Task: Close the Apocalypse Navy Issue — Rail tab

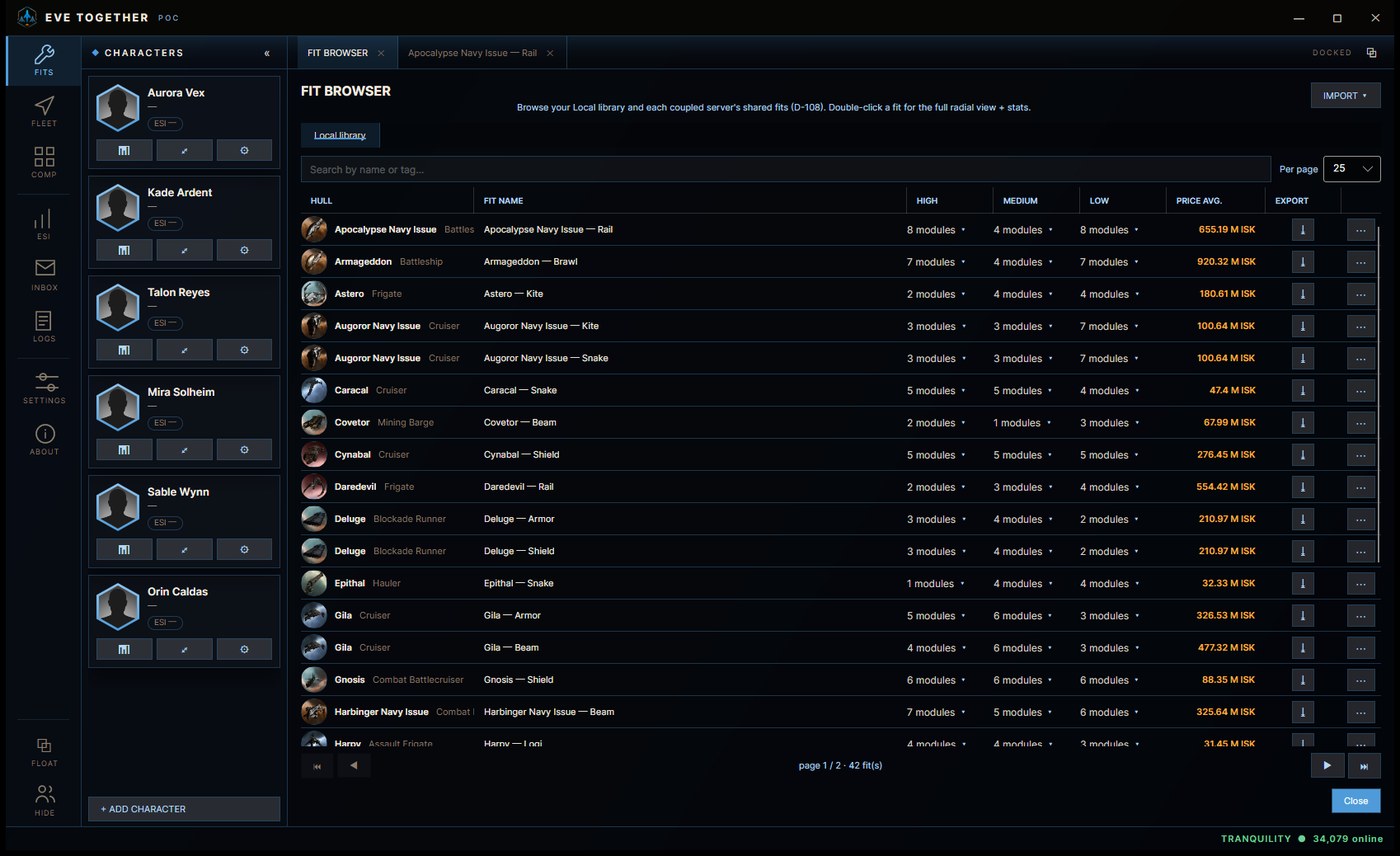Action: 550,53
